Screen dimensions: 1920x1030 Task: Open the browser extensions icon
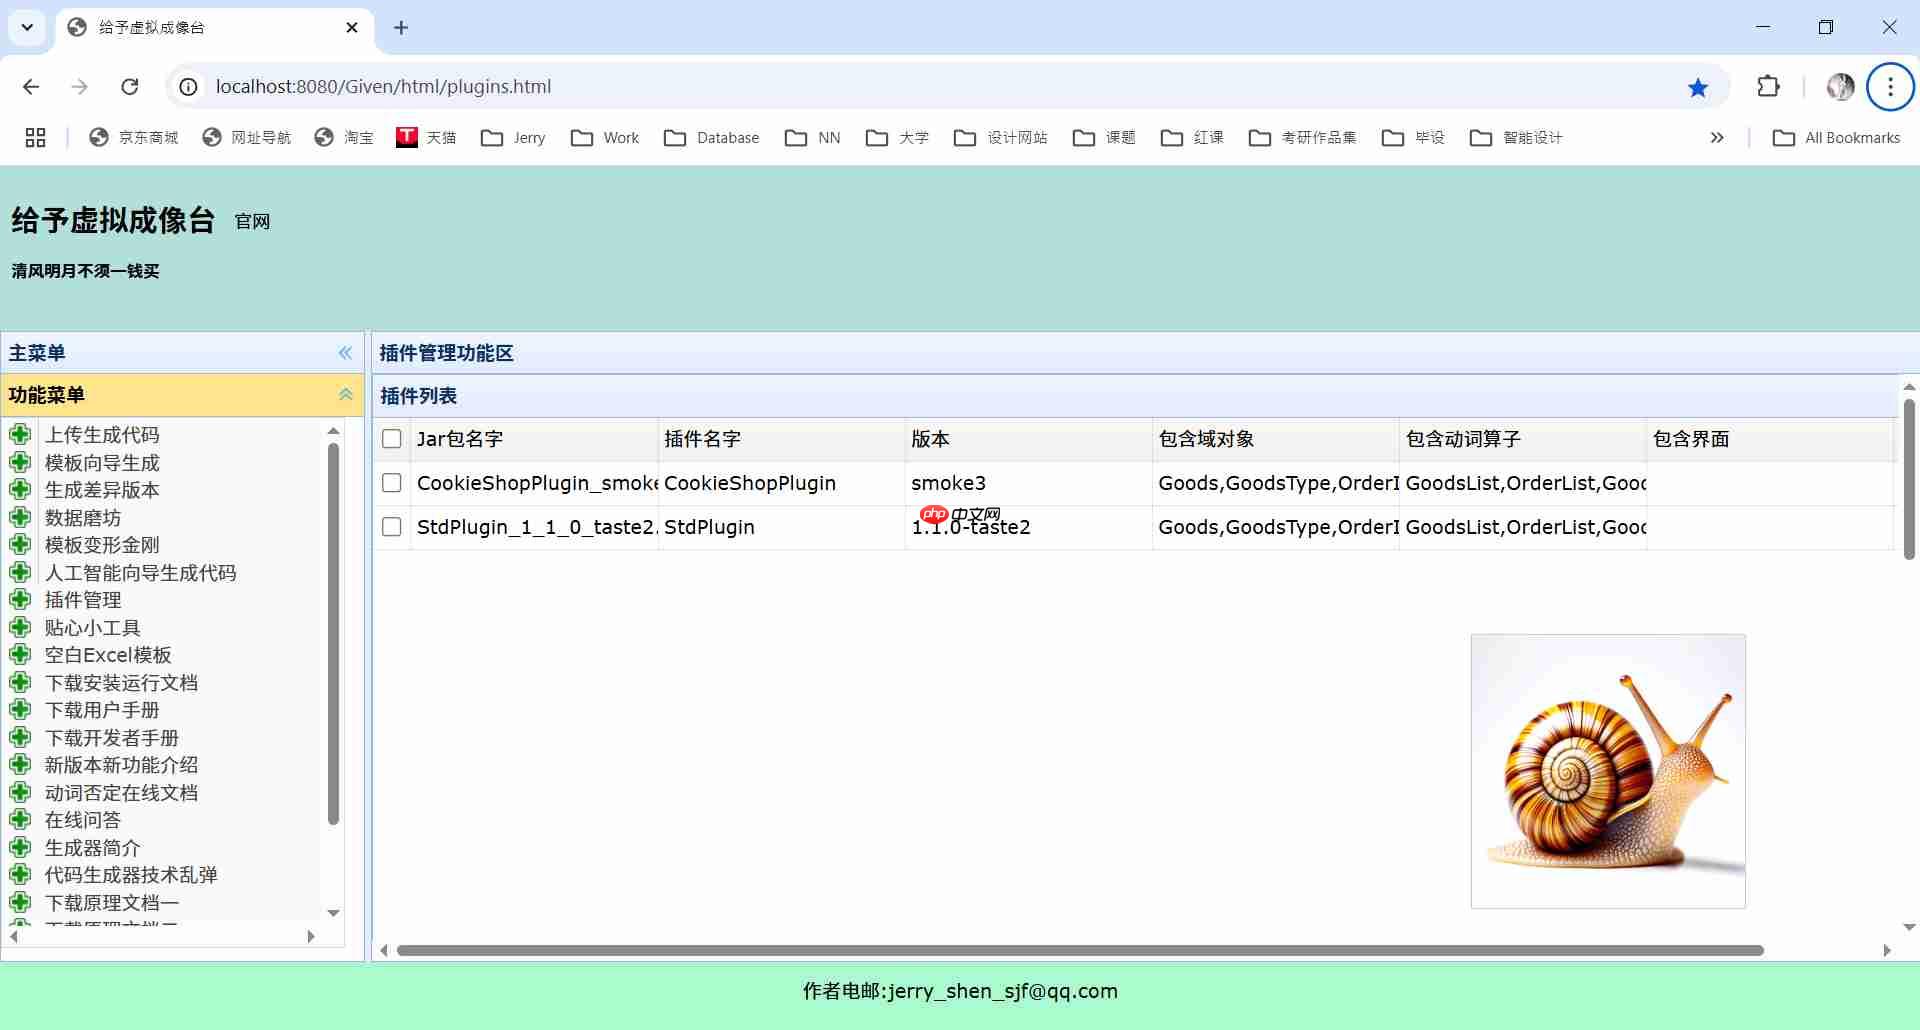tap(1768, 87)
